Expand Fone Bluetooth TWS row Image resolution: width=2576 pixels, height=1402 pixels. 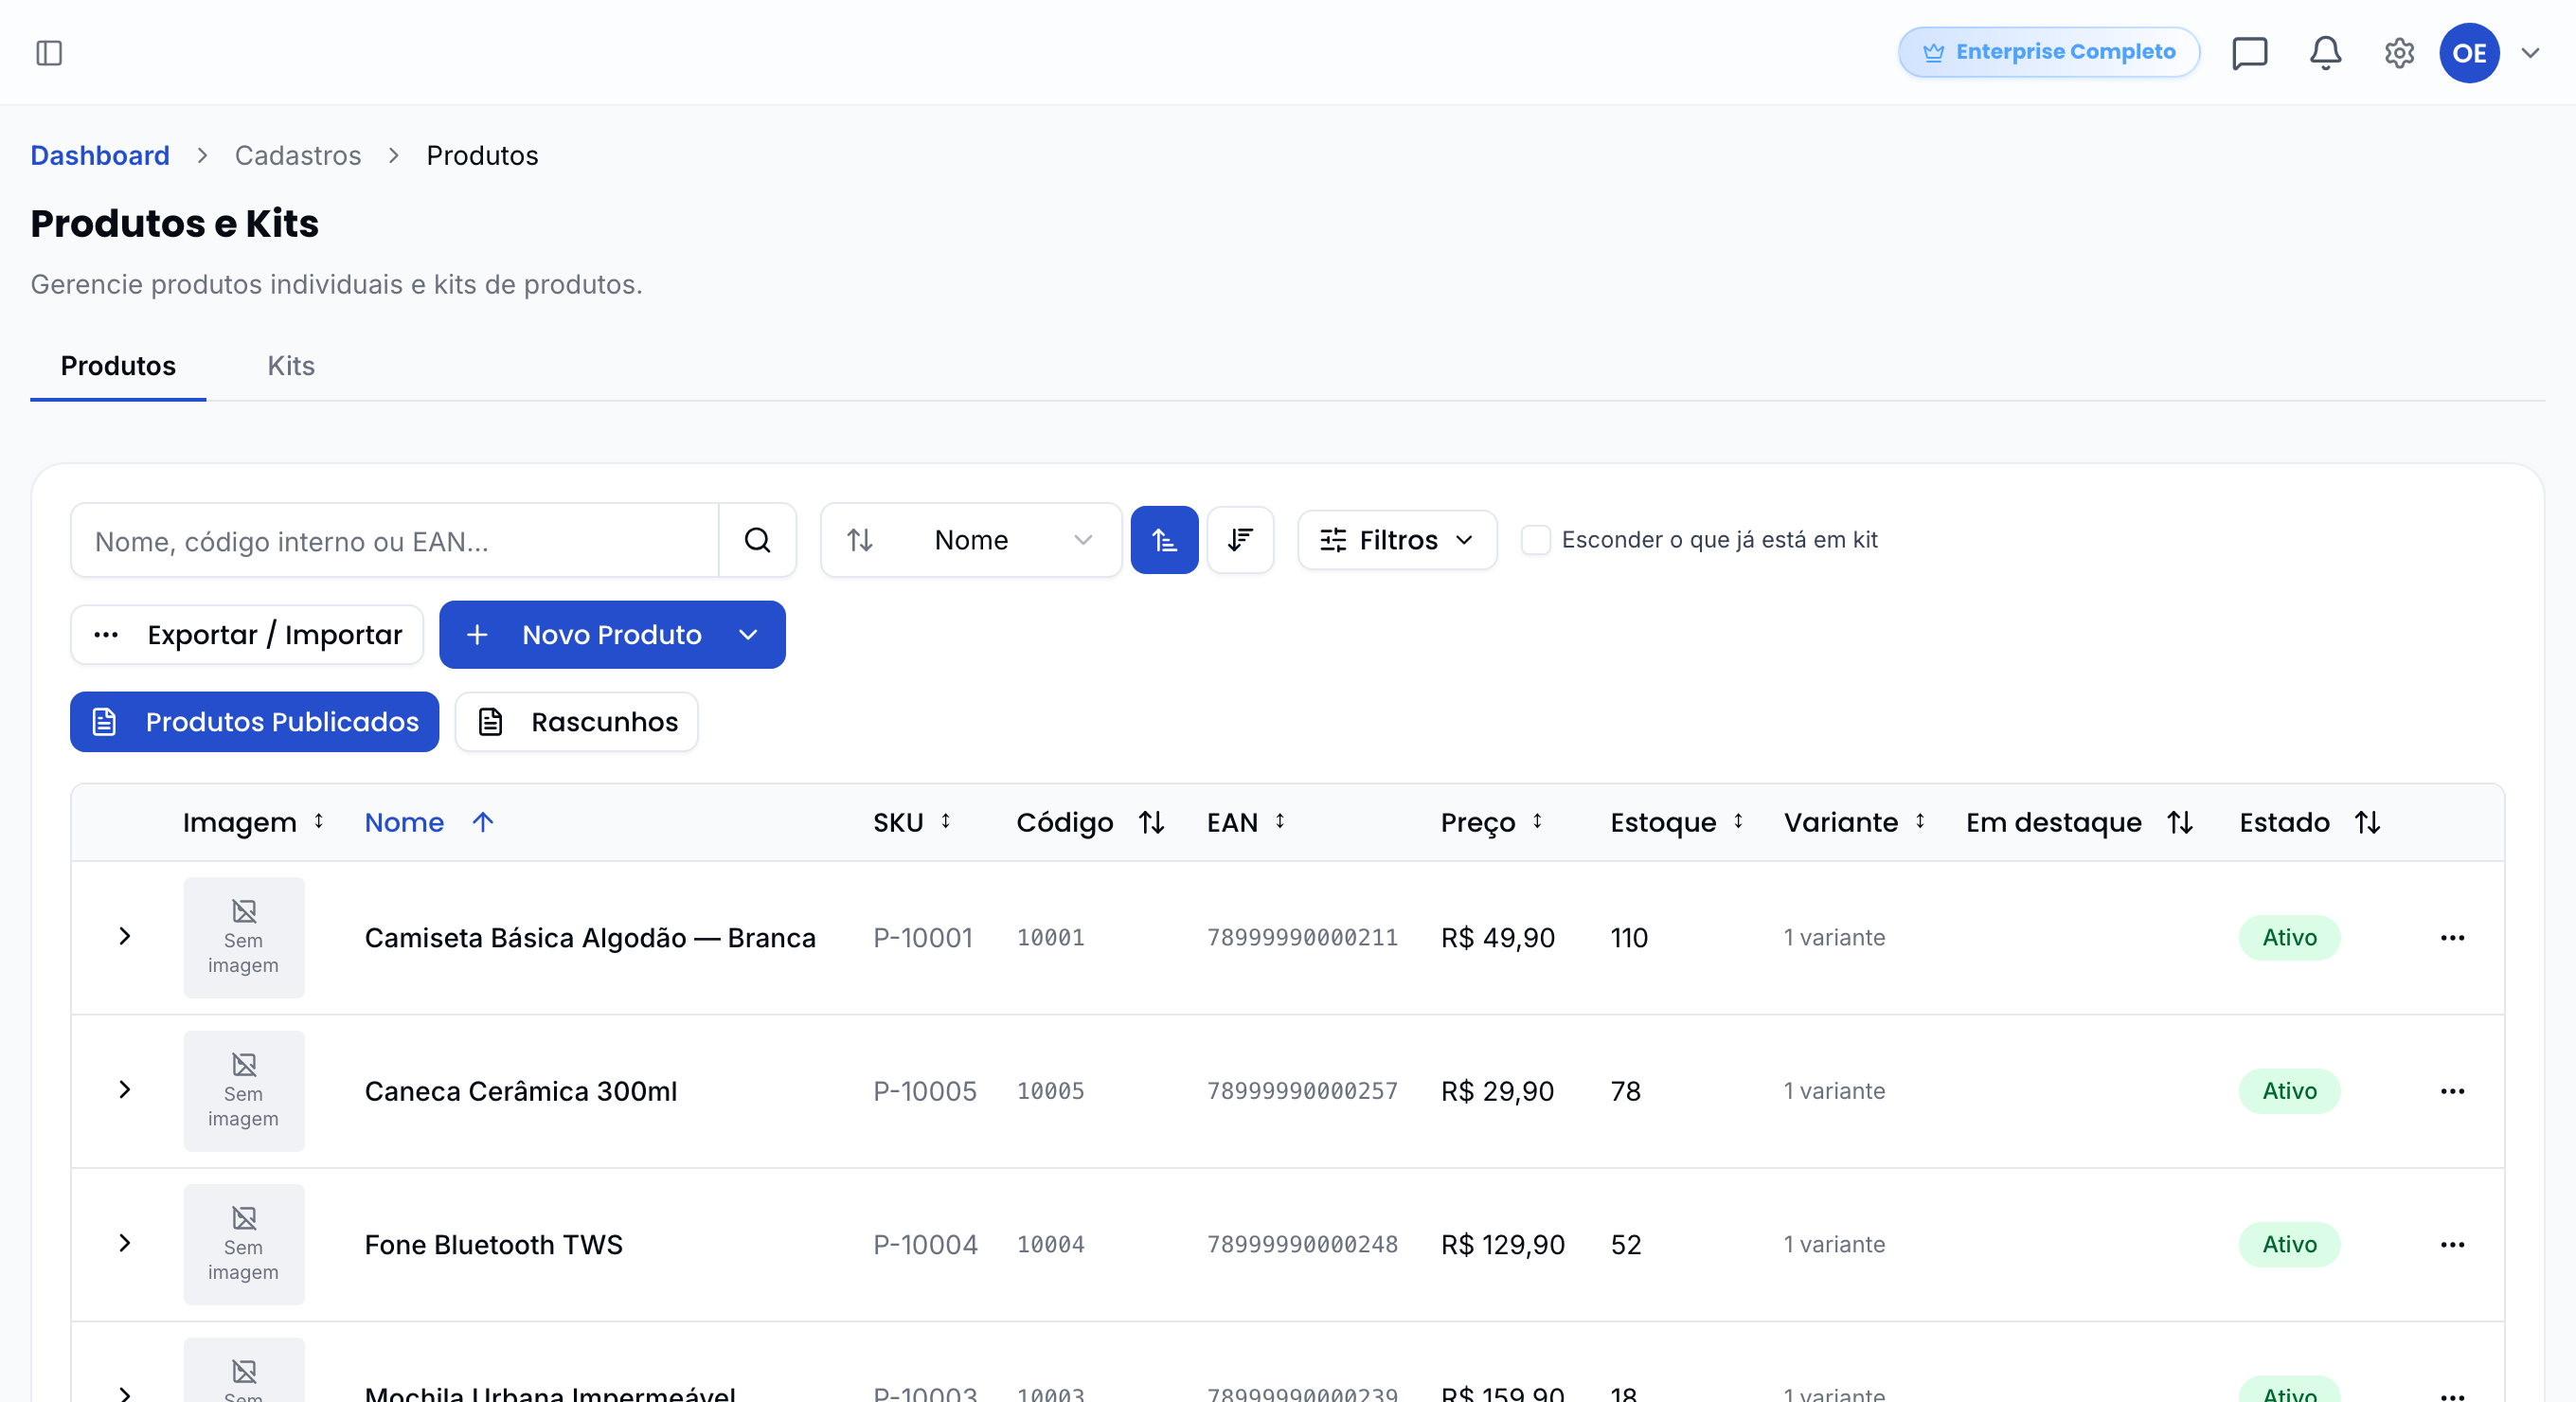(125, 1243)
